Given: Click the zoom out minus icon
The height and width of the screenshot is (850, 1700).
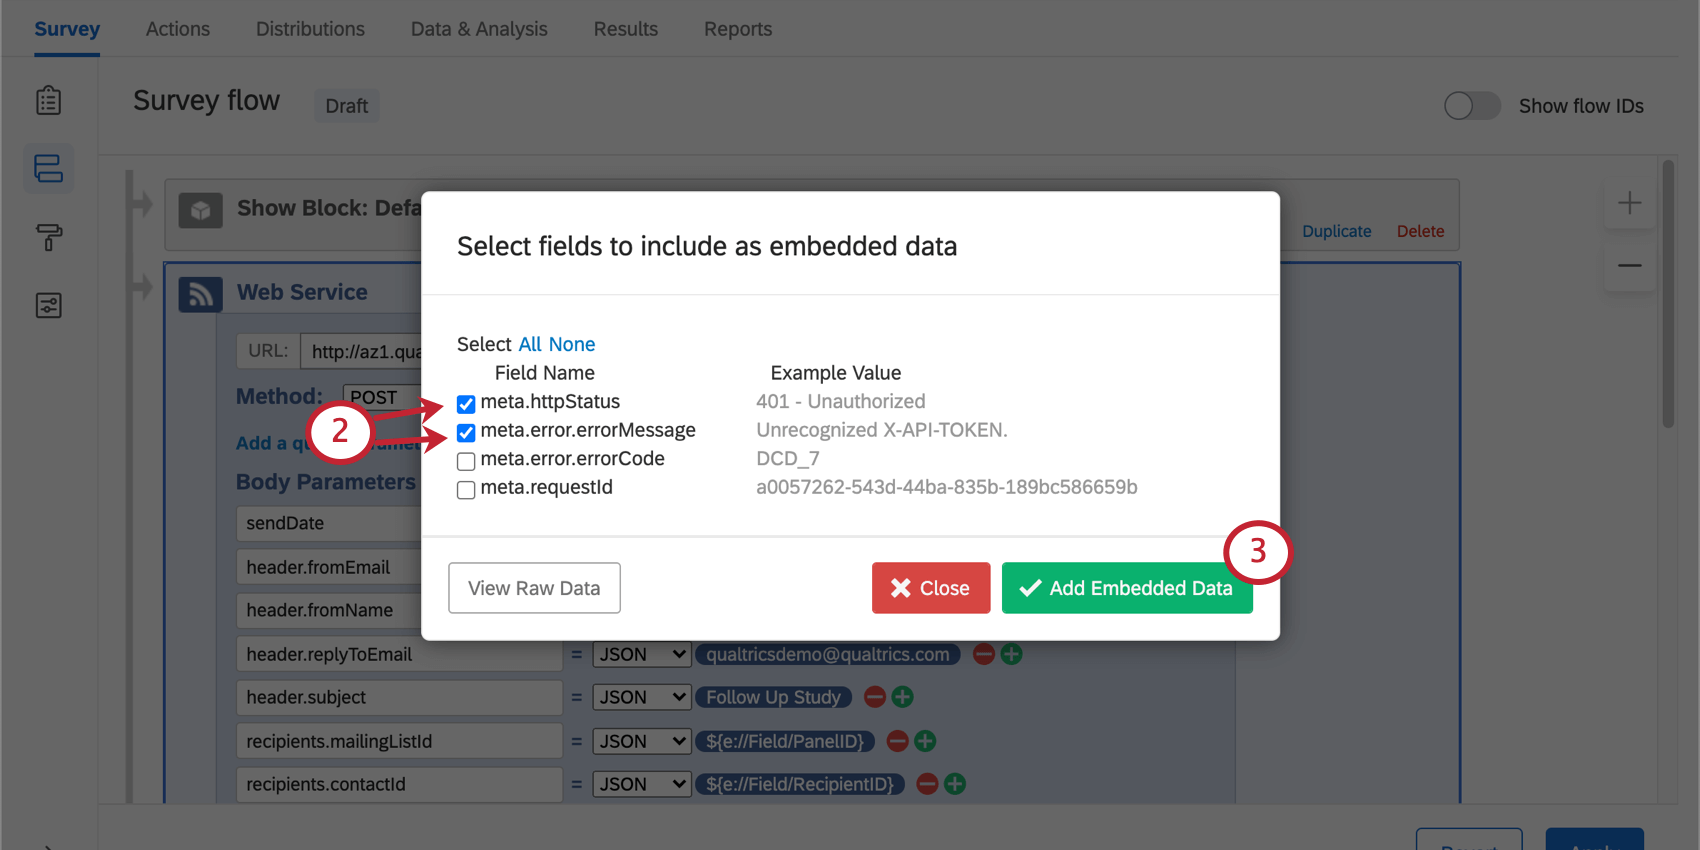Looking at the screenshot, I should pyautogui.click(x=1629, y=266).
